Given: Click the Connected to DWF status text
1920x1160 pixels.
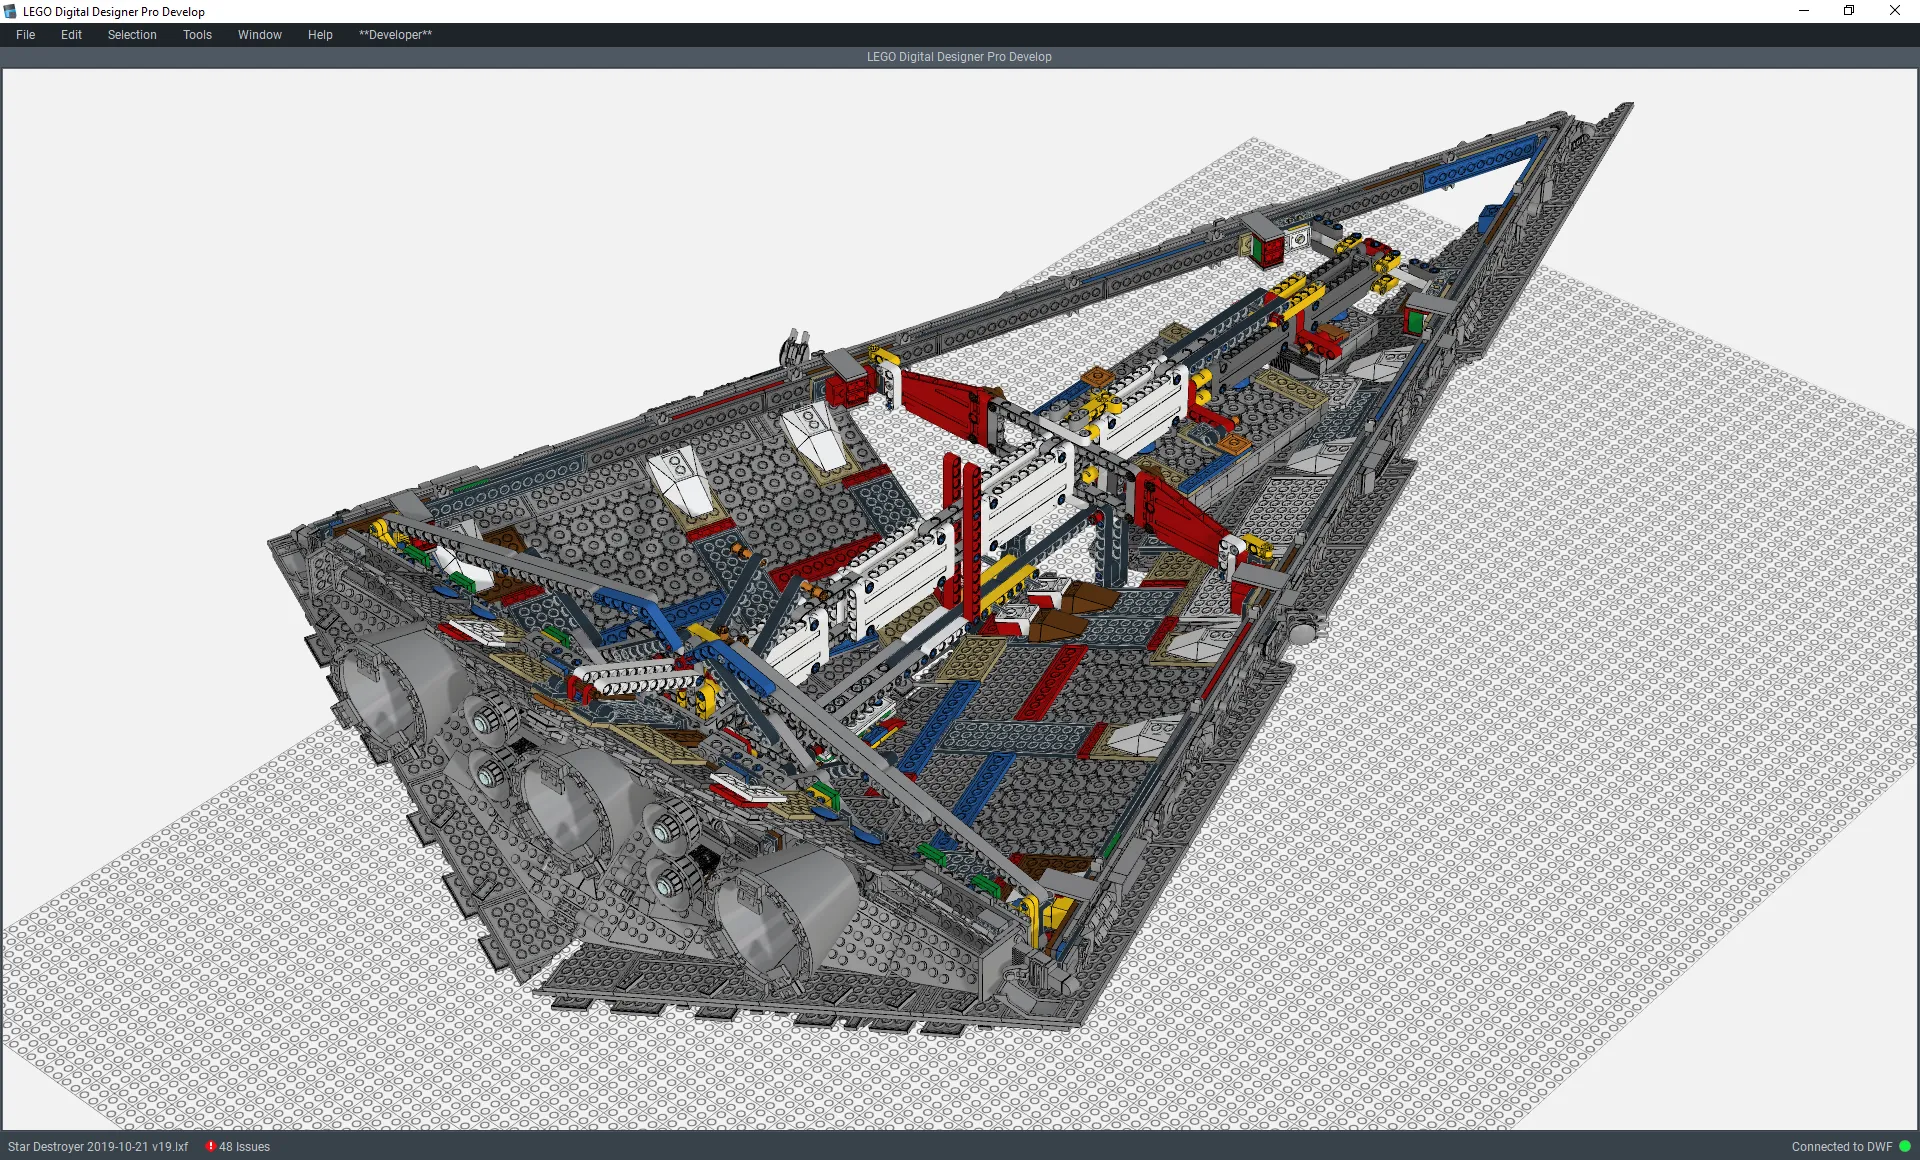Looking at the screenshot, I should pyautogui.click(x=1842, y=1147).
